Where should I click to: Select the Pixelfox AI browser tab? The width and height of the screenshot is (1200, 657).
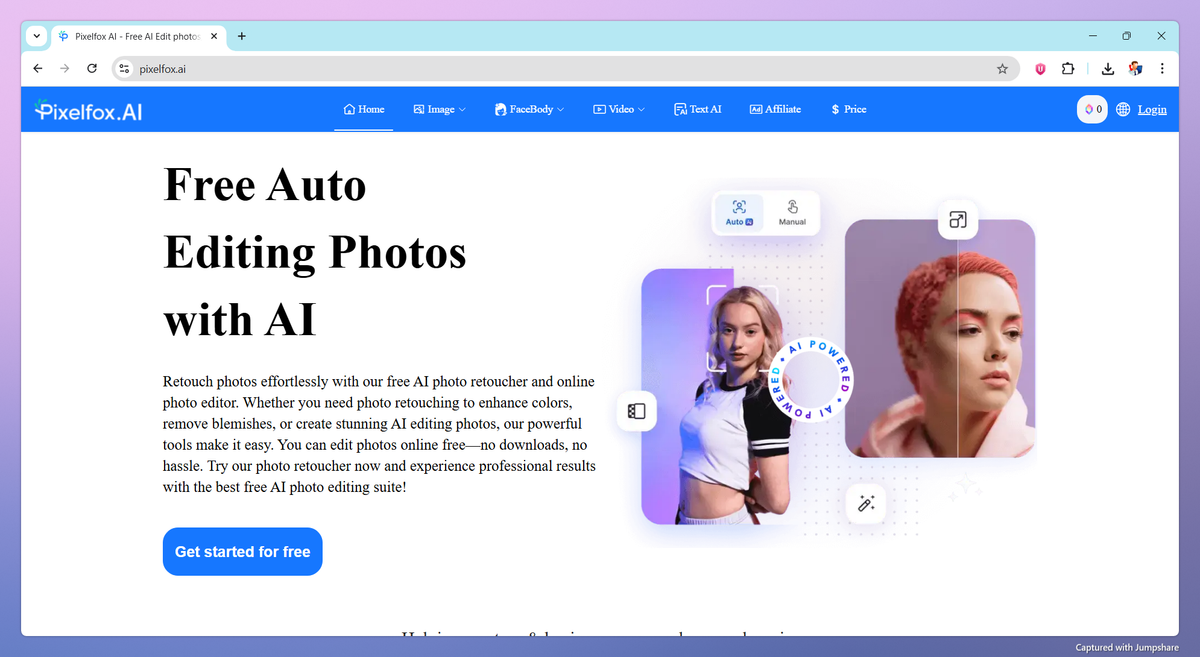click(138, 36)
